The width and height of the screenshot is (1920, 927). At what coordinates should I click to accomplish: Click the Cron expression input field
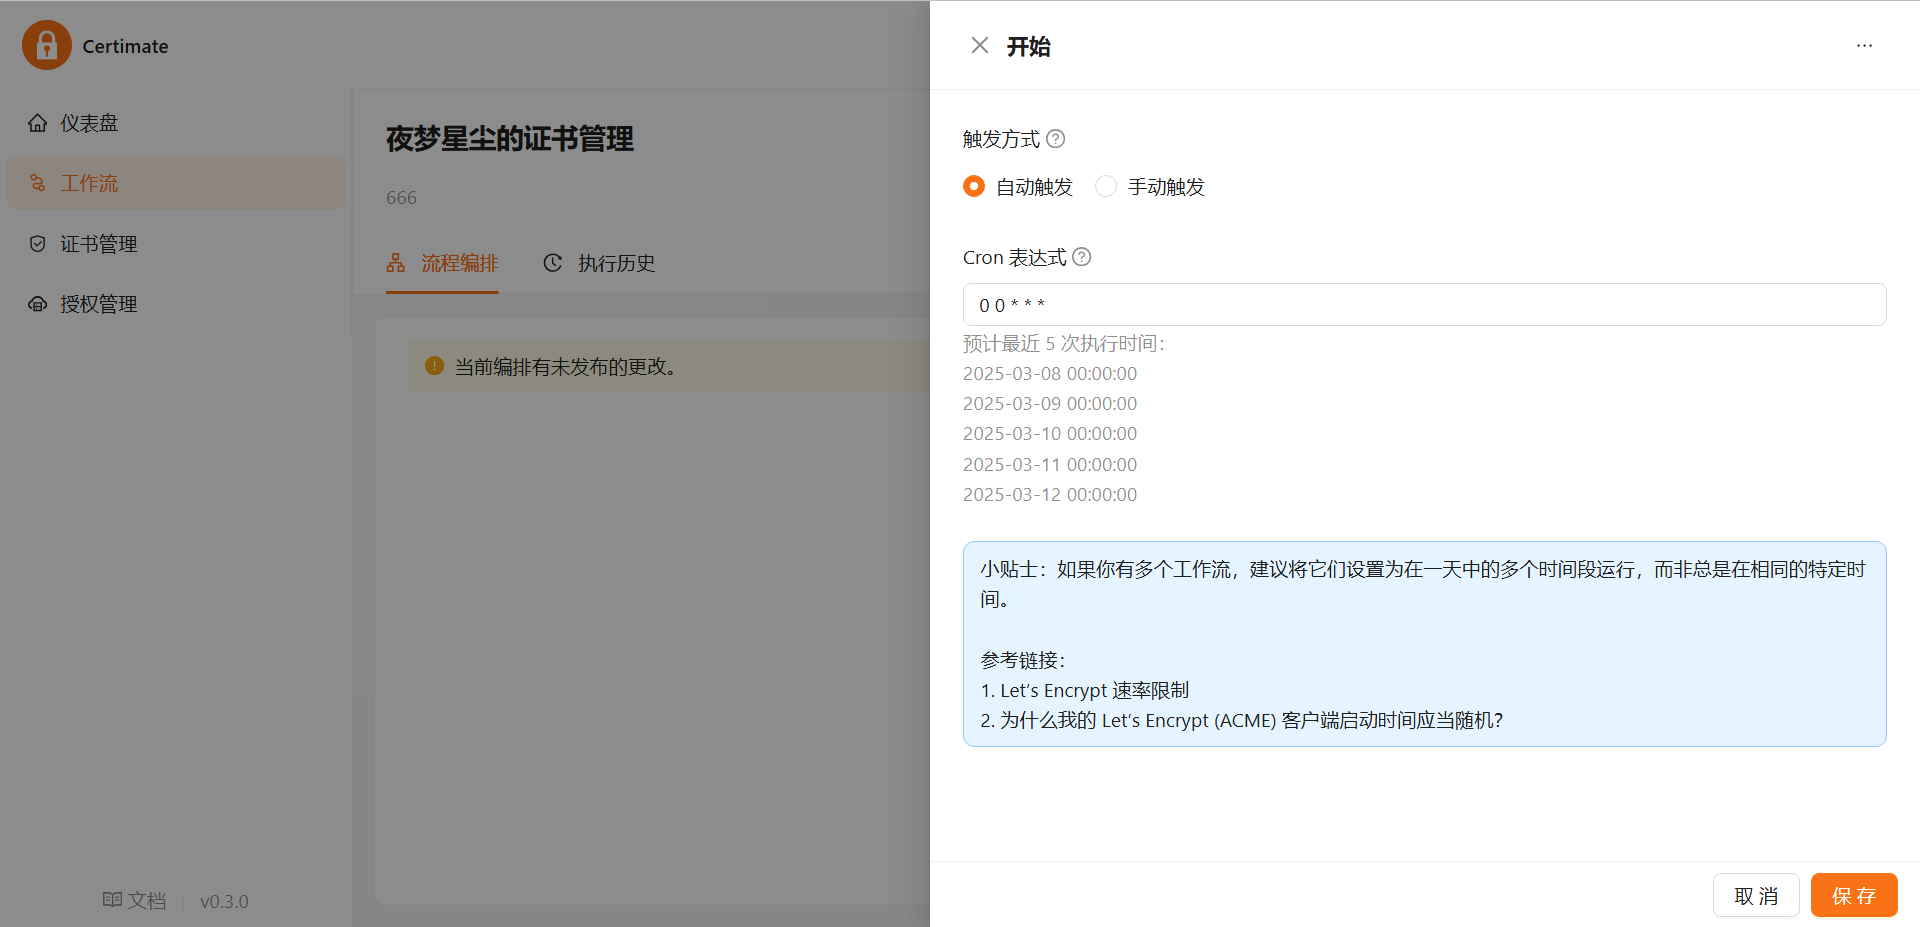pos(1424,305)
